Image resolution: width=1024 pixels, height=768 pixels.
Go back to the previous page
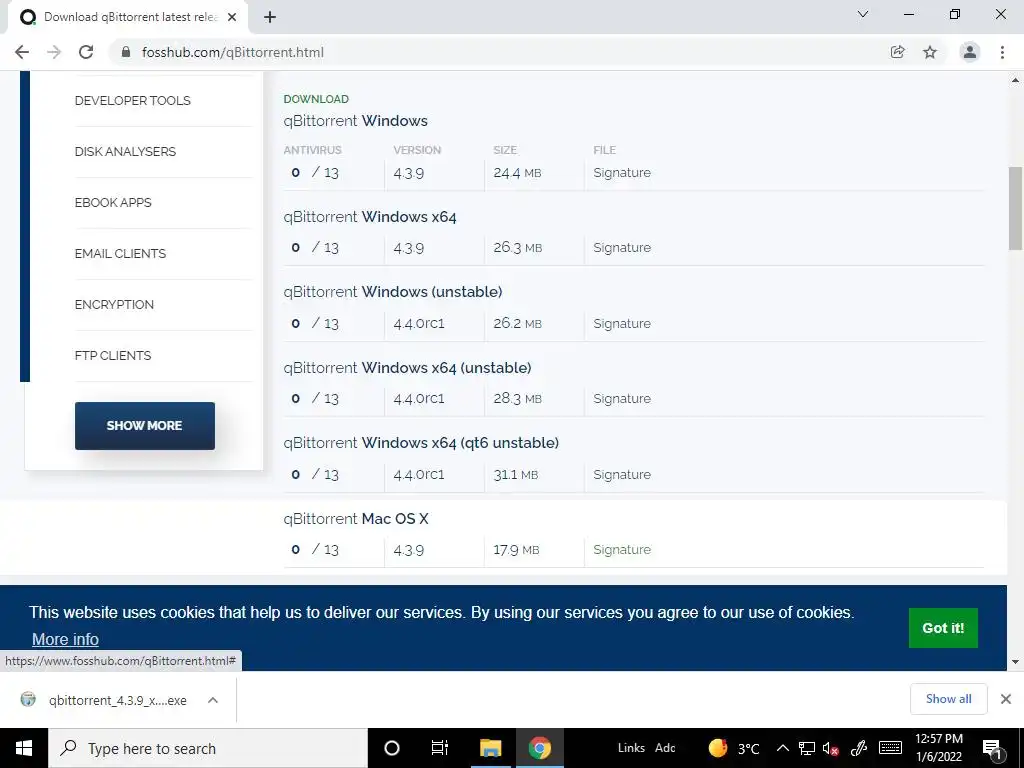click(22, 52)
